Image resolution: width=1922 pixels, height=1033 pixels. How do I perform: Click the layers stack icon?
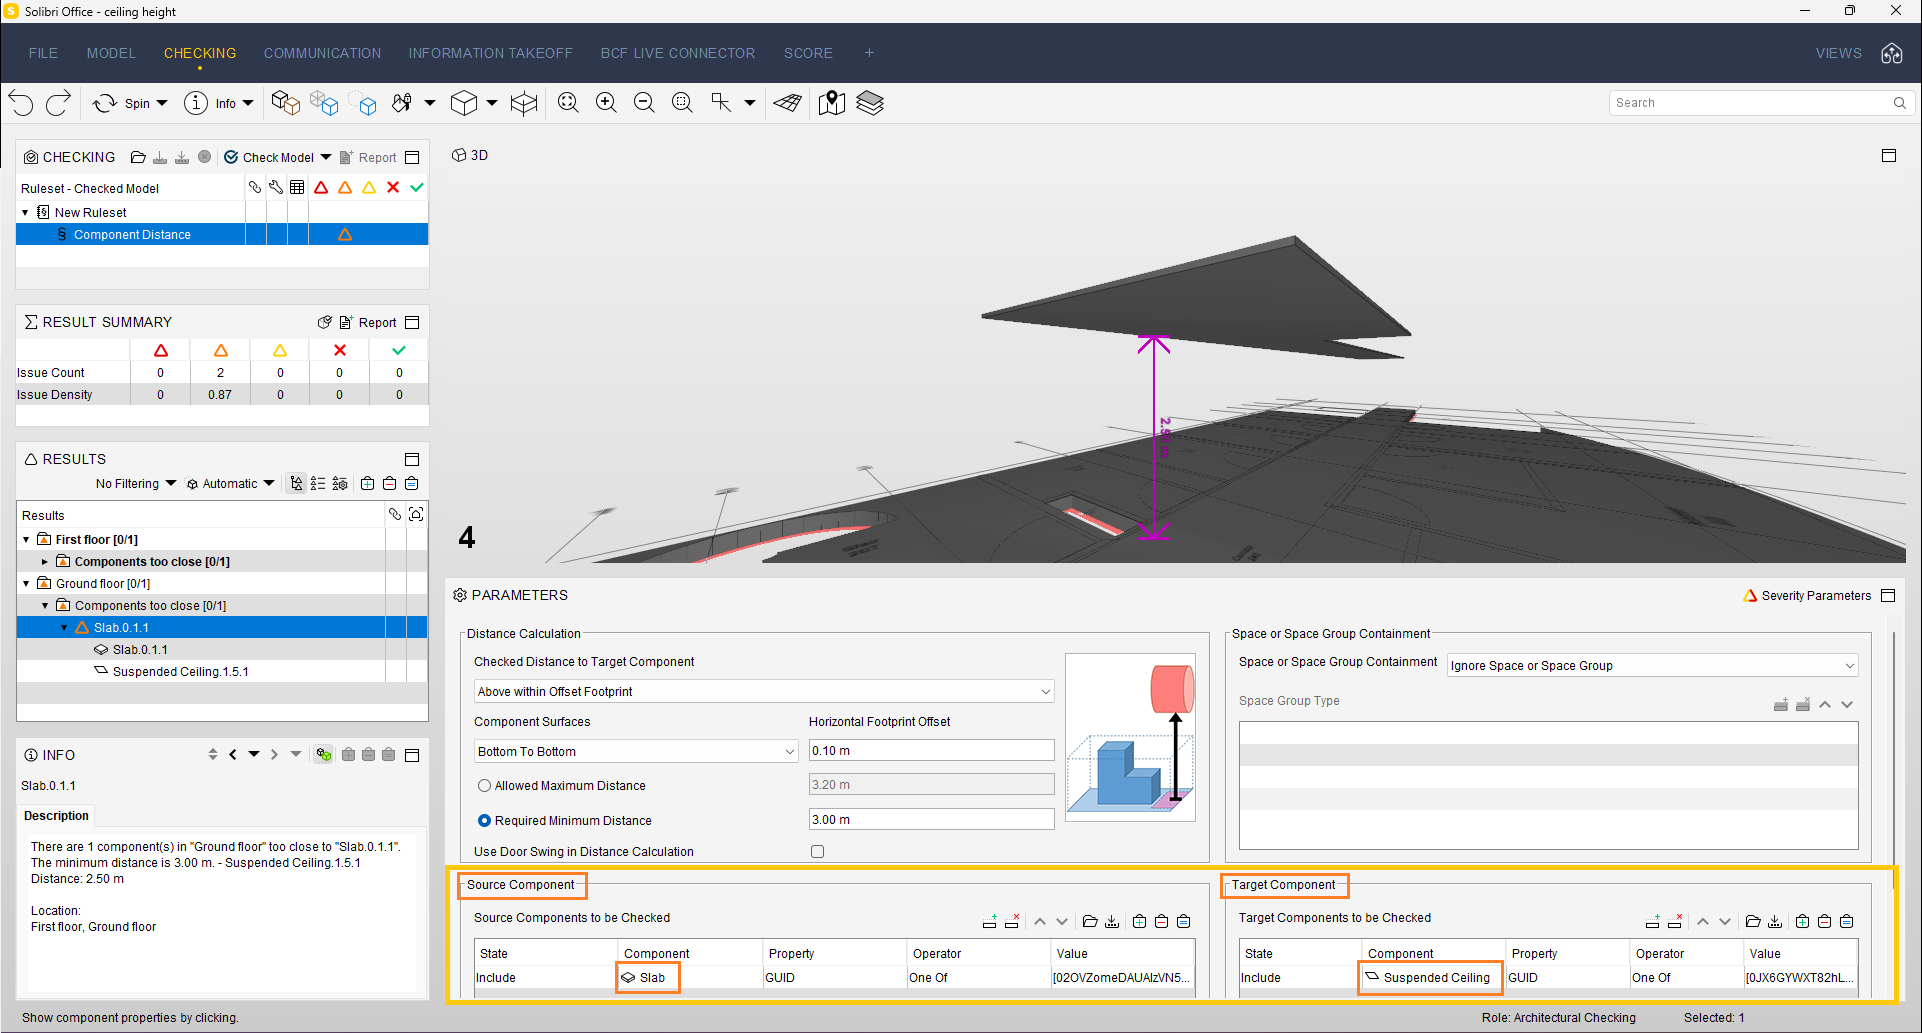(x=870, y=103)
